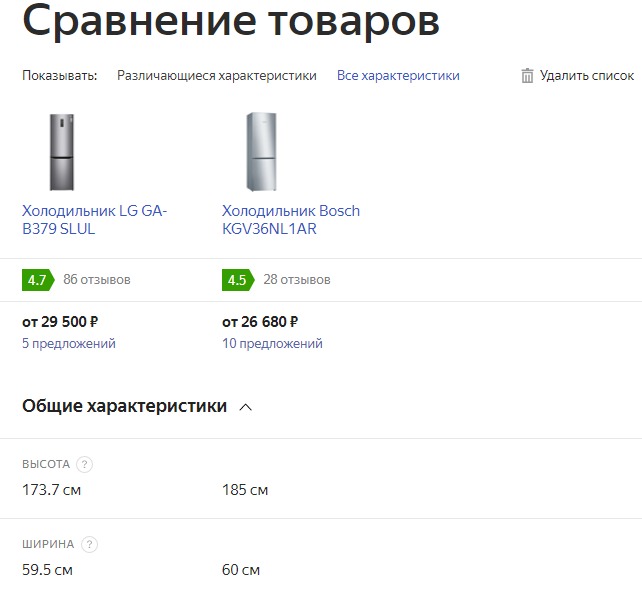Open the Холодильник Bosch KGV36NL1AR link

(x=291, y=220)
